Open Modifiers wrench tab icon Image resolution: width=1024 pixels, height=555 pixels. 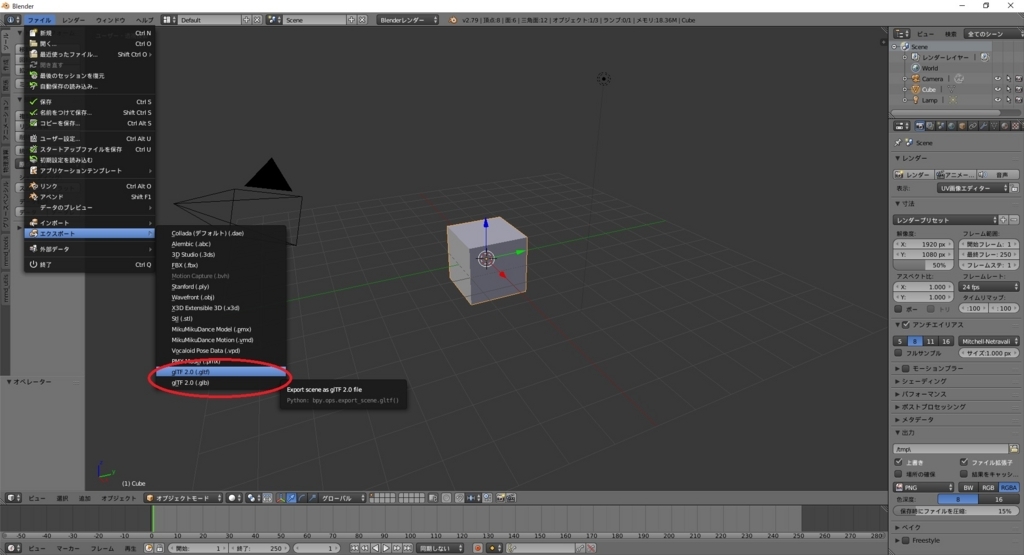[x=984, y=126]
